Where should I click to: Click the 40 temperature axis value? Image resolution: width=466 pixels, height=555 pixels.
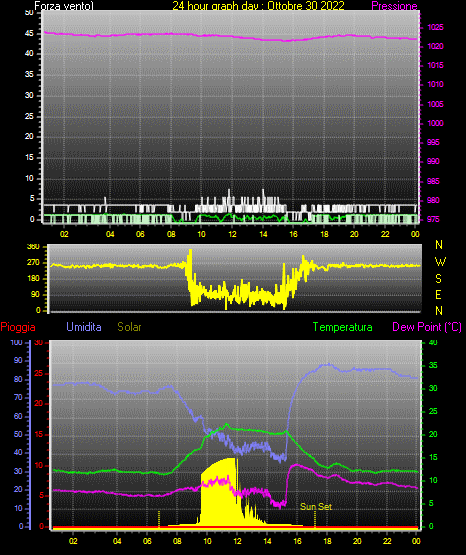pyautogui.click(x=433, y=342)
